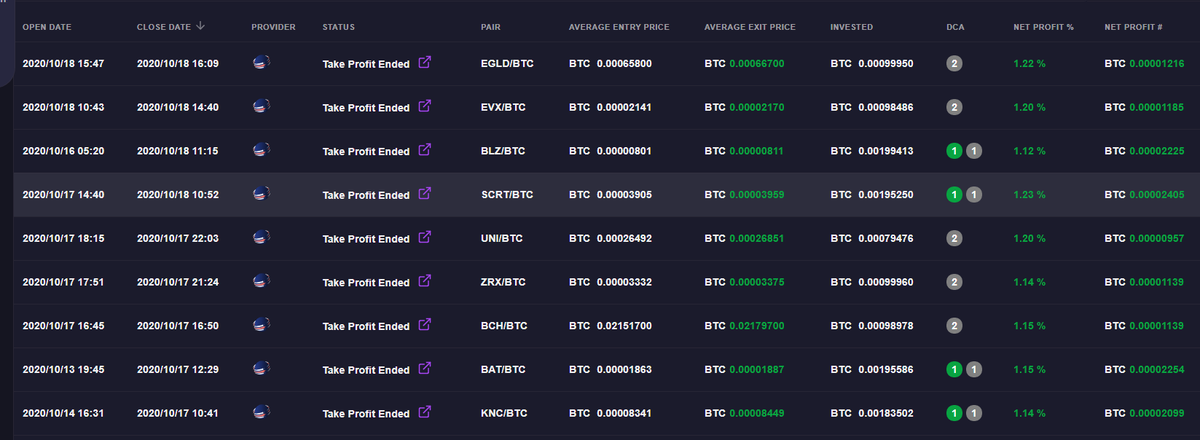Open external link for KNC/BTC position
1200x440 pixels.
pos(424,412)
